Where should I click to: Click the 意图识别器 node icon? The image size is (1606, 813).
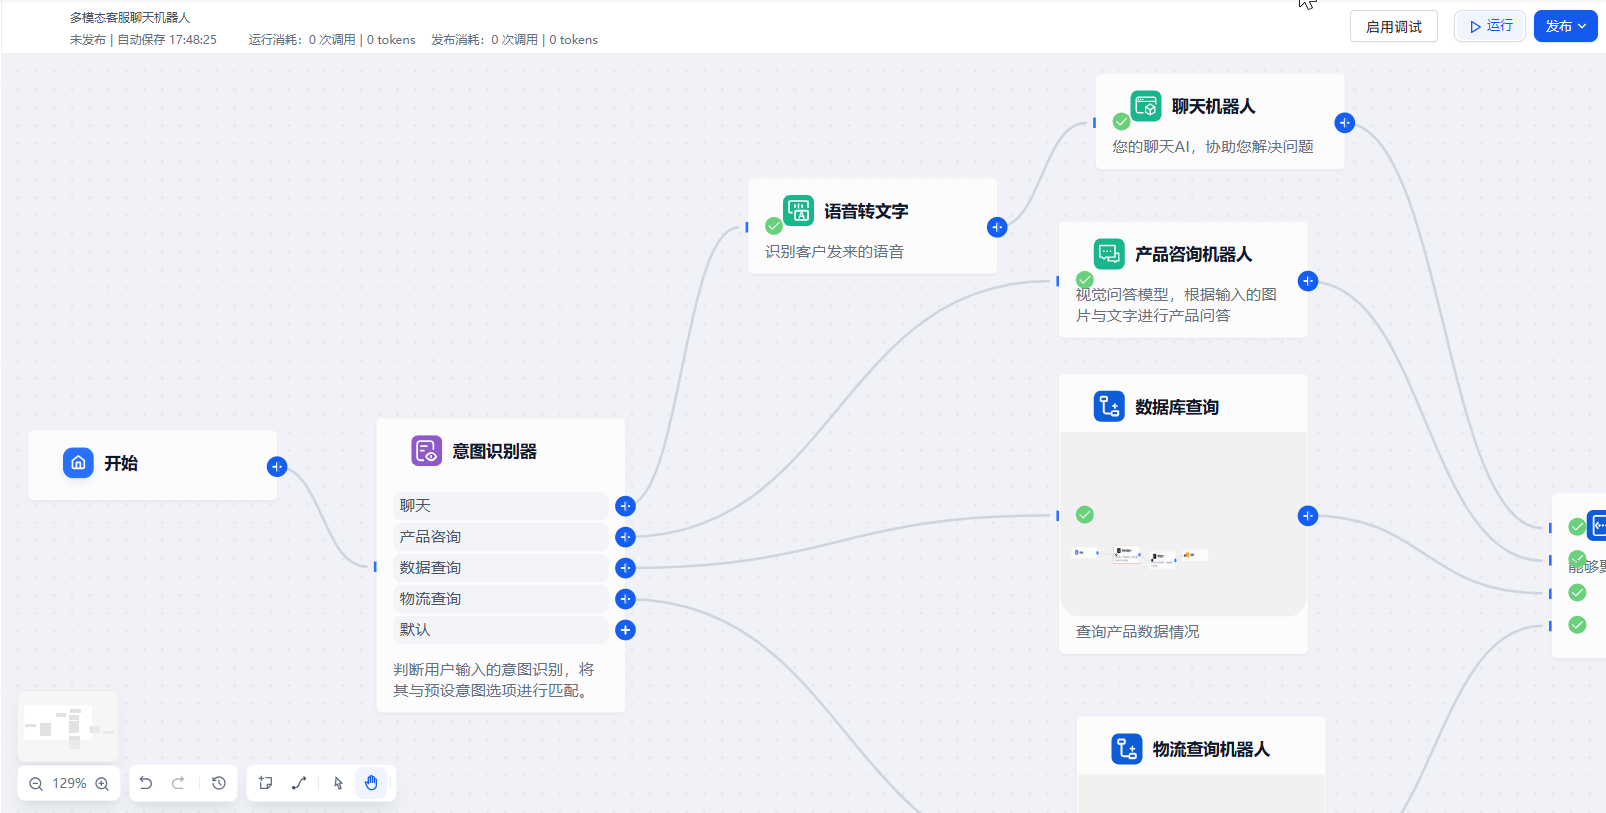point(426,451)
